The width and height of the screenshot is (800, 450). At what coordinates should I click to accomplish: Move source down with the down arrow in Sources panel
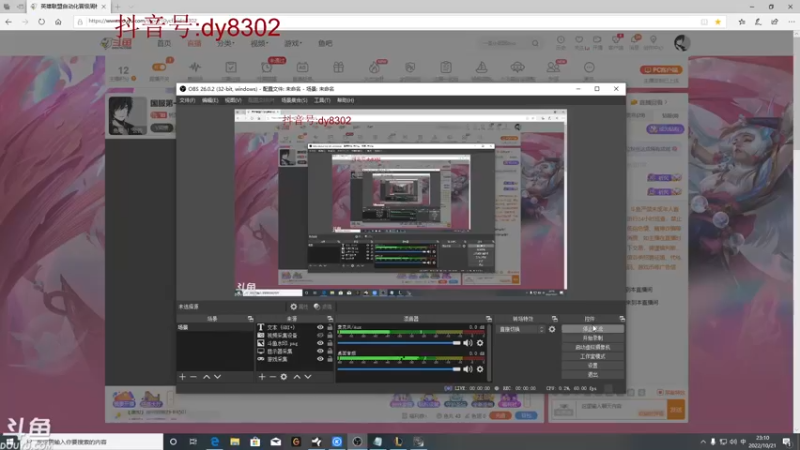(x=308, y=377)
